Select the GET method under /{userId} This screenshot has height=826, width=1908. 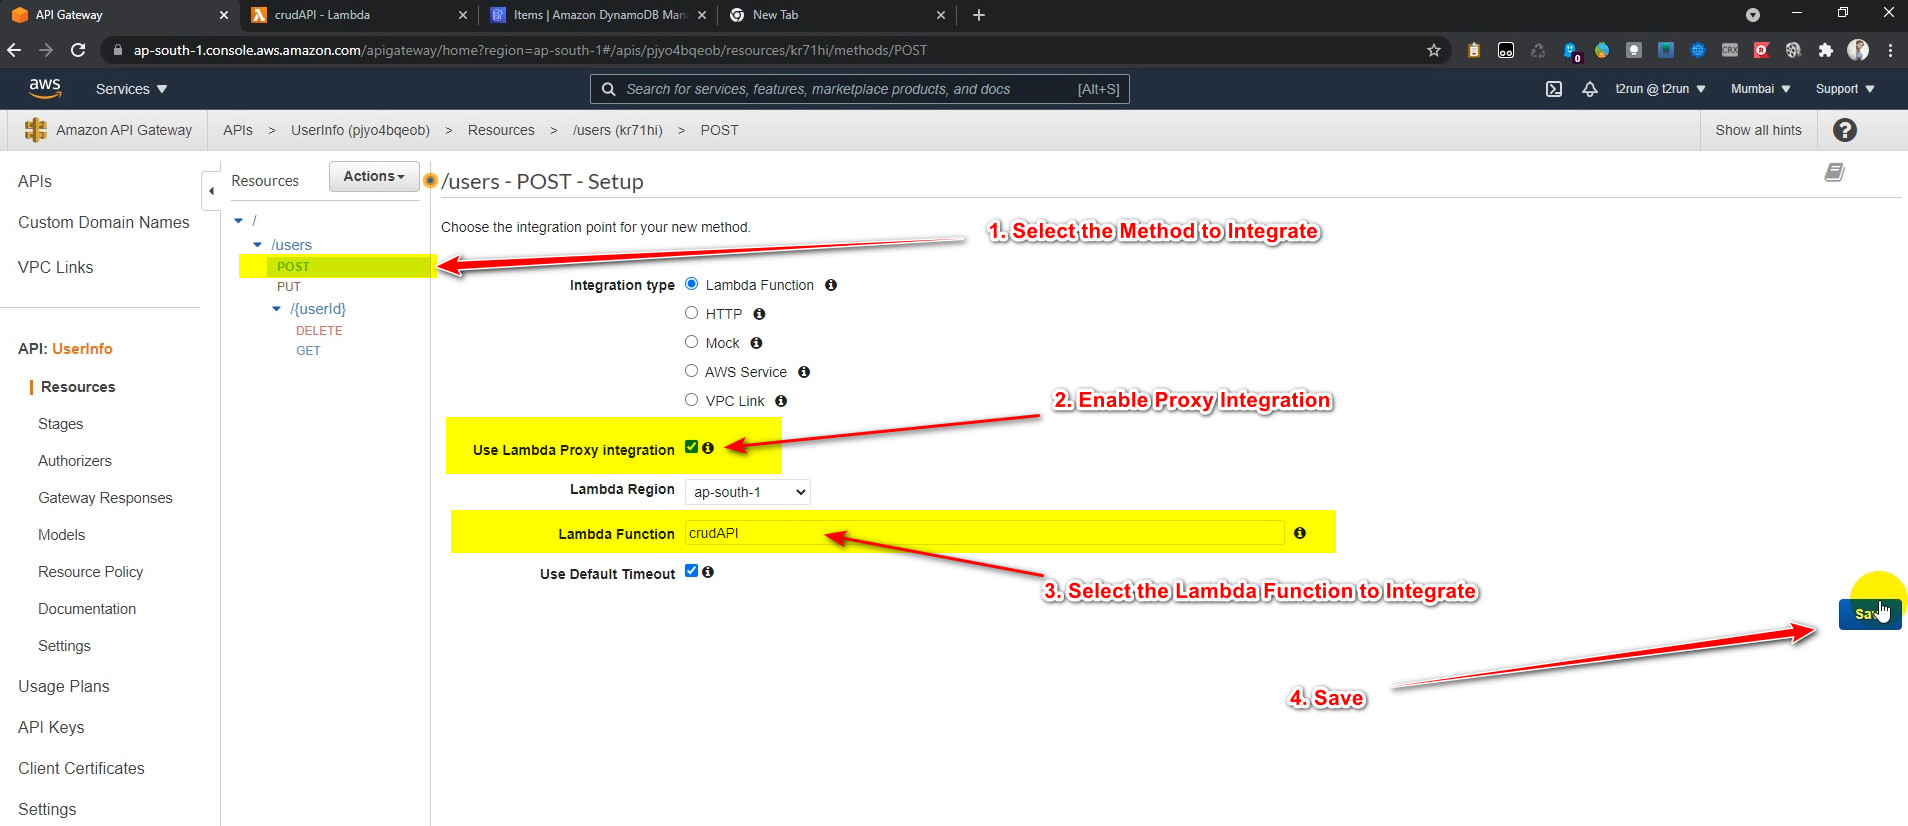point(308,351)
